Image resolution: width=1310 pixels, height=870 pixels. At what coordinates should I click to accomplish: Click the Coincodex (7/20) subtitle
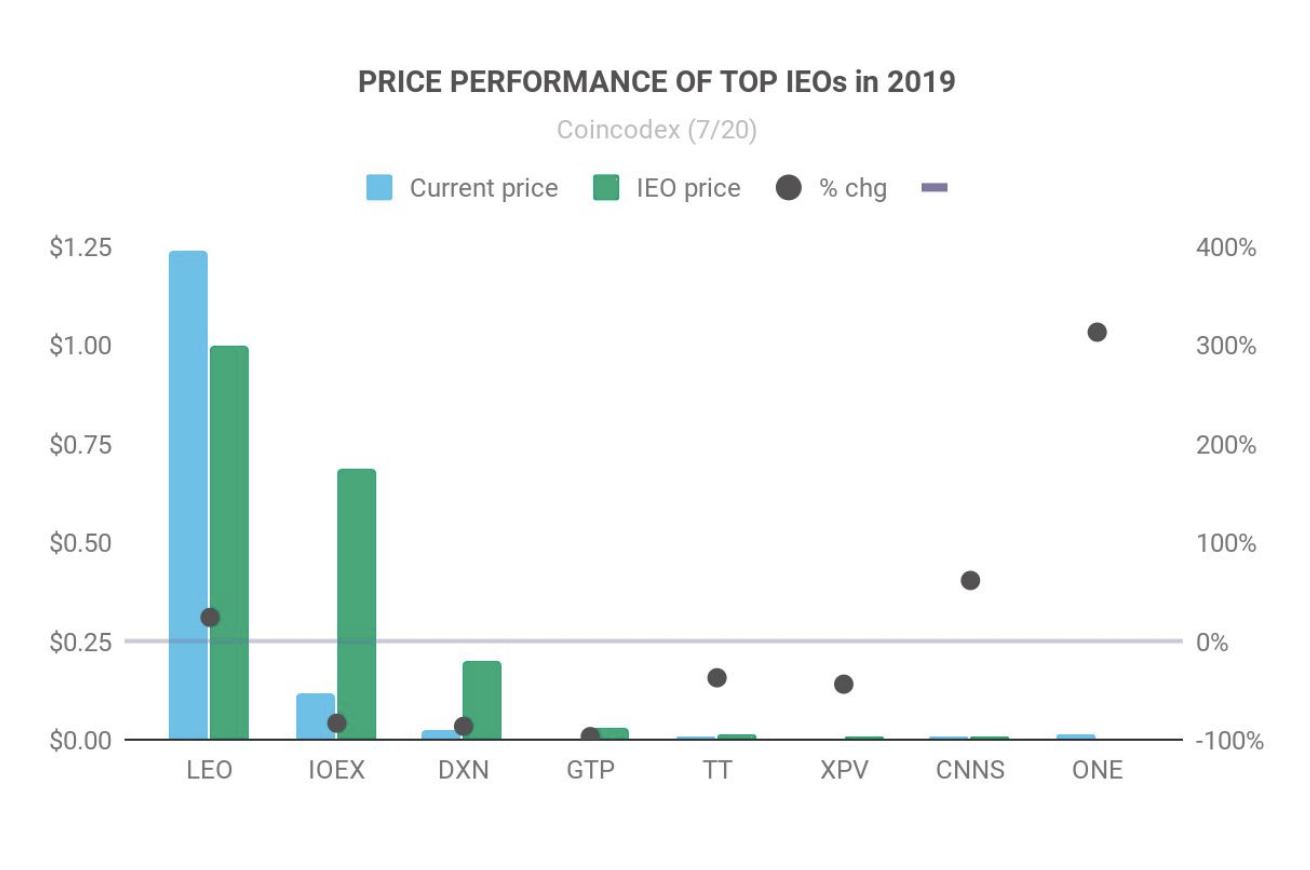click(x=656, y=131)
